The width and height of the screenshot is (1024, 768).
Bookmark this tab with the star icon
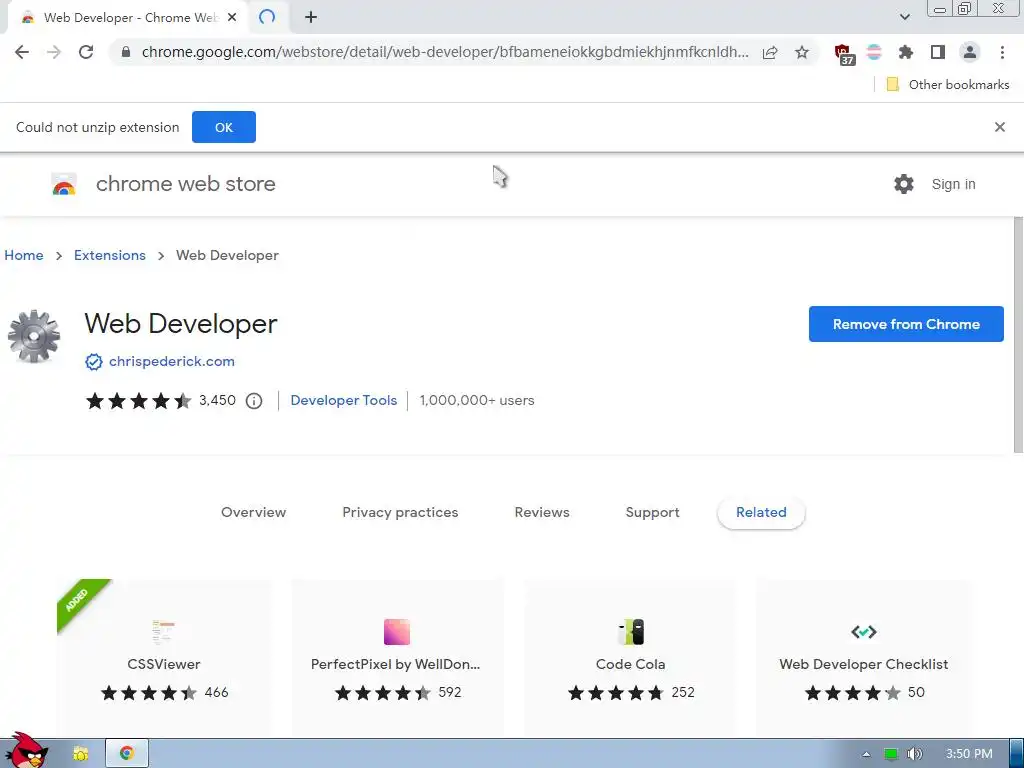click(x=802, y=52)
